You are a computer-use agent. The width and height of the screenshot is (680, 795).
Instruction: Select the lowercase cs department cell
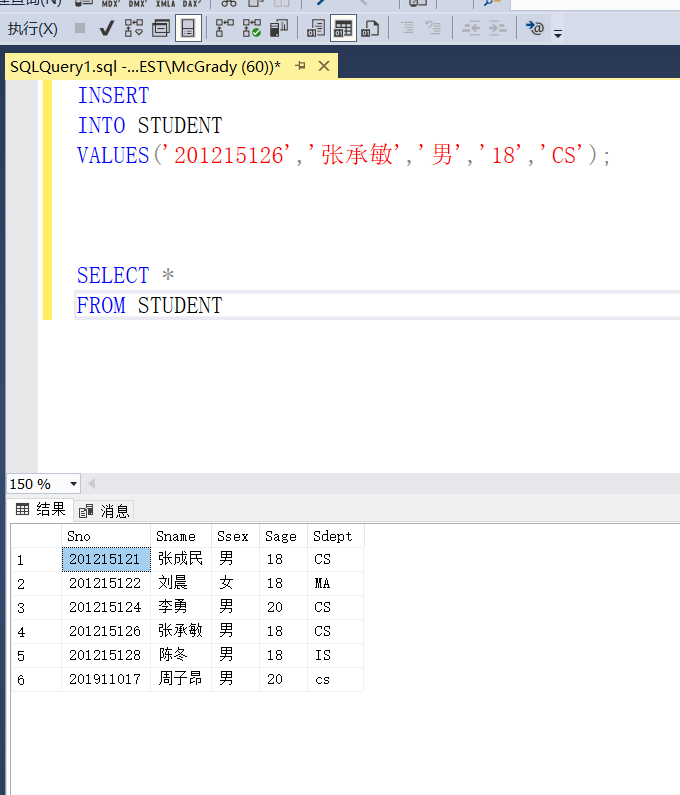click(336, 679)
